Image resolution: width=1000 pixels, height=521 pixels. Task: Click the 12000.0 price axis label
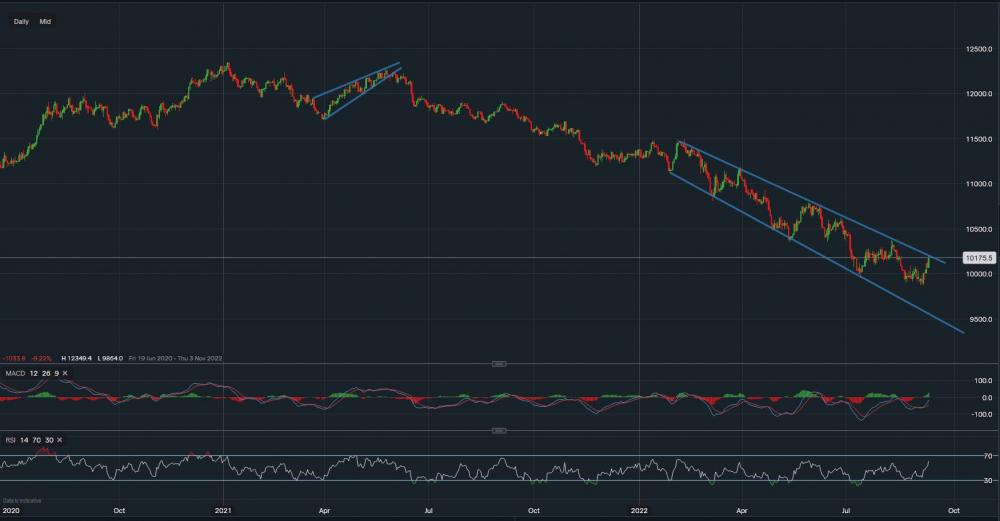click(x=977, y=94)
